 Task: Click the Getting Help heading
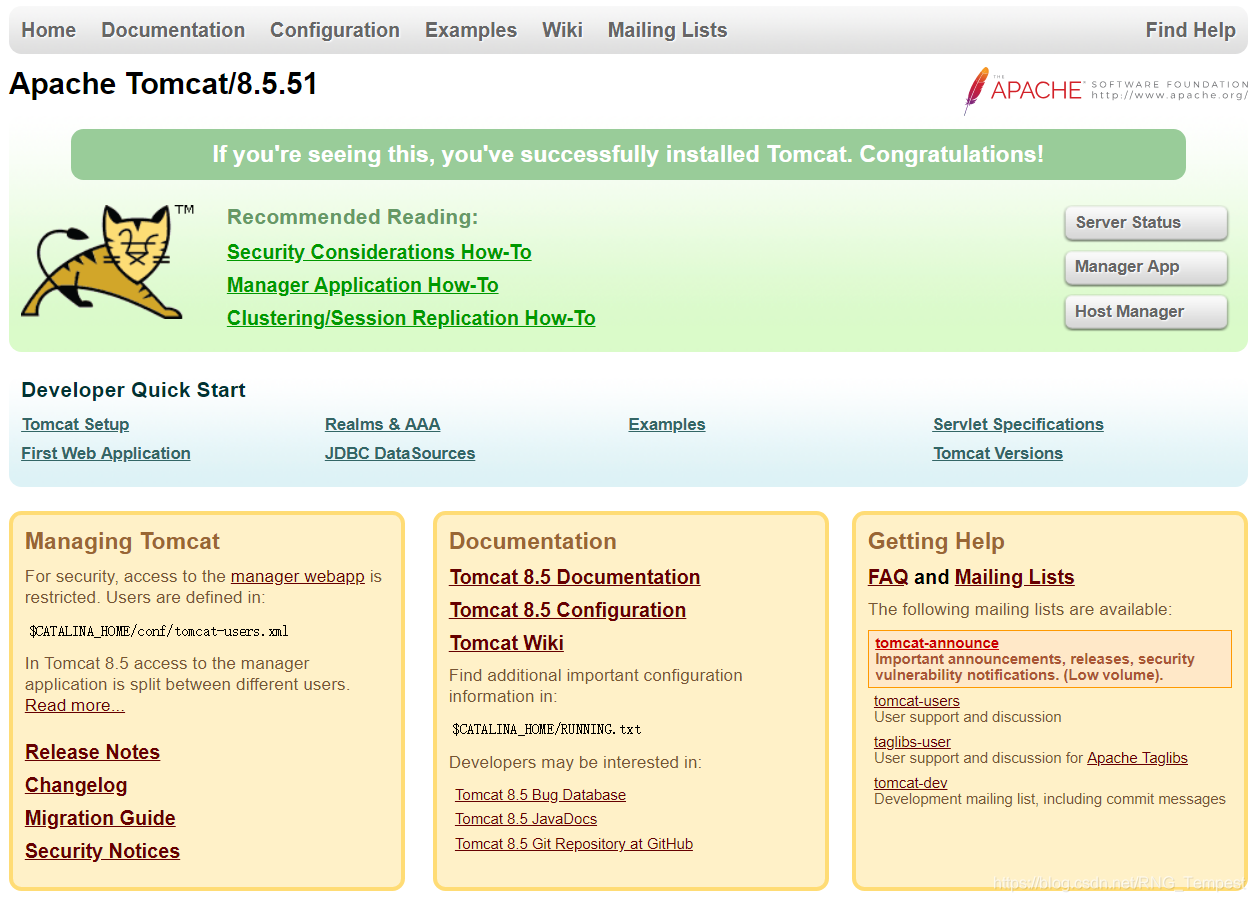pos(936,541)
